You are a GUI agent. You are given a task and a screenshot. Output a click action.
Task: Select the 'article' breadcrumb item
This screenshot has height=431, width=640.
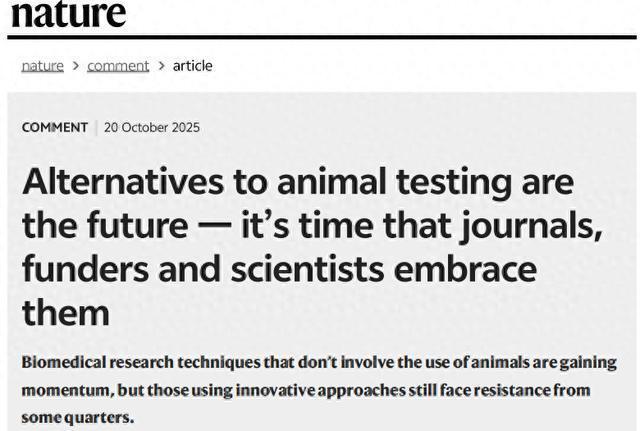coord(193,66)
